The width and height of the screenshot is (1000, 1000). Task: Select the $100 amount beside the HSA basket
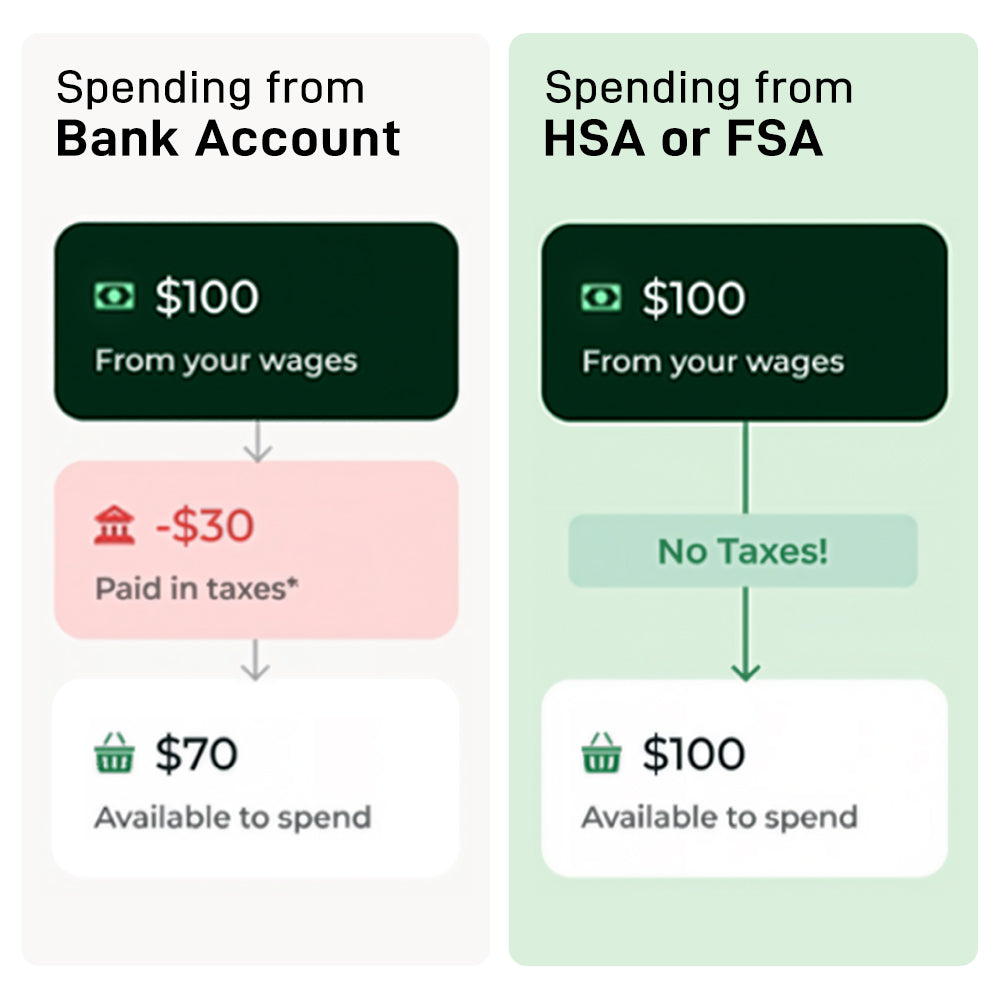point(694,754)
